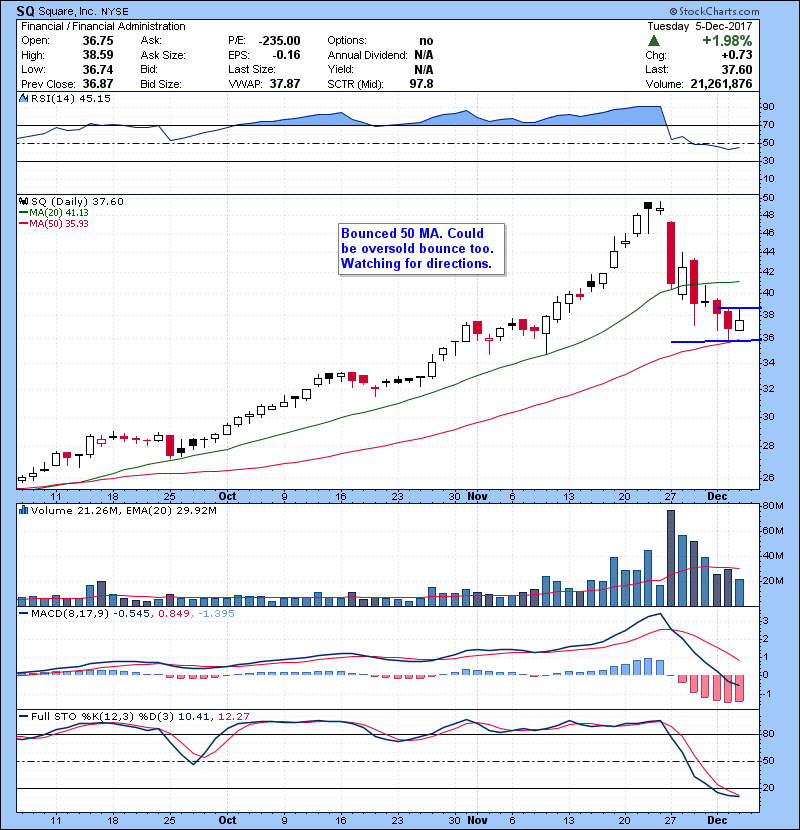The height and width of the screenshot is (830, 800).
Task: Click the 50 price axis label
Action: coord(768,197)
